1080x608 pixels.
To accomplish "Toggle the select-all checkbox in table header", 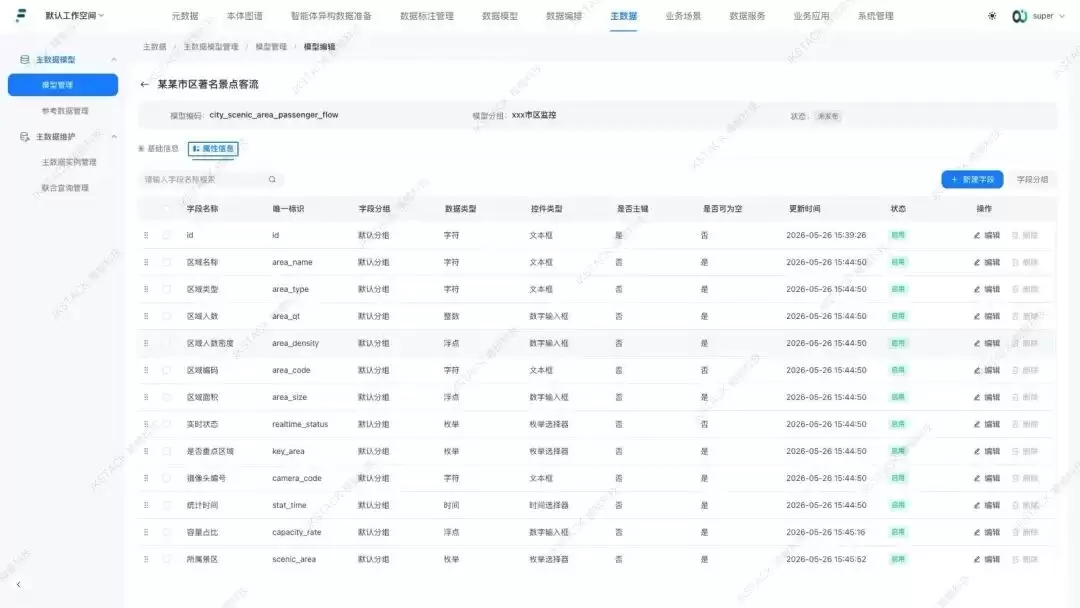I will (x=167, y=209).
